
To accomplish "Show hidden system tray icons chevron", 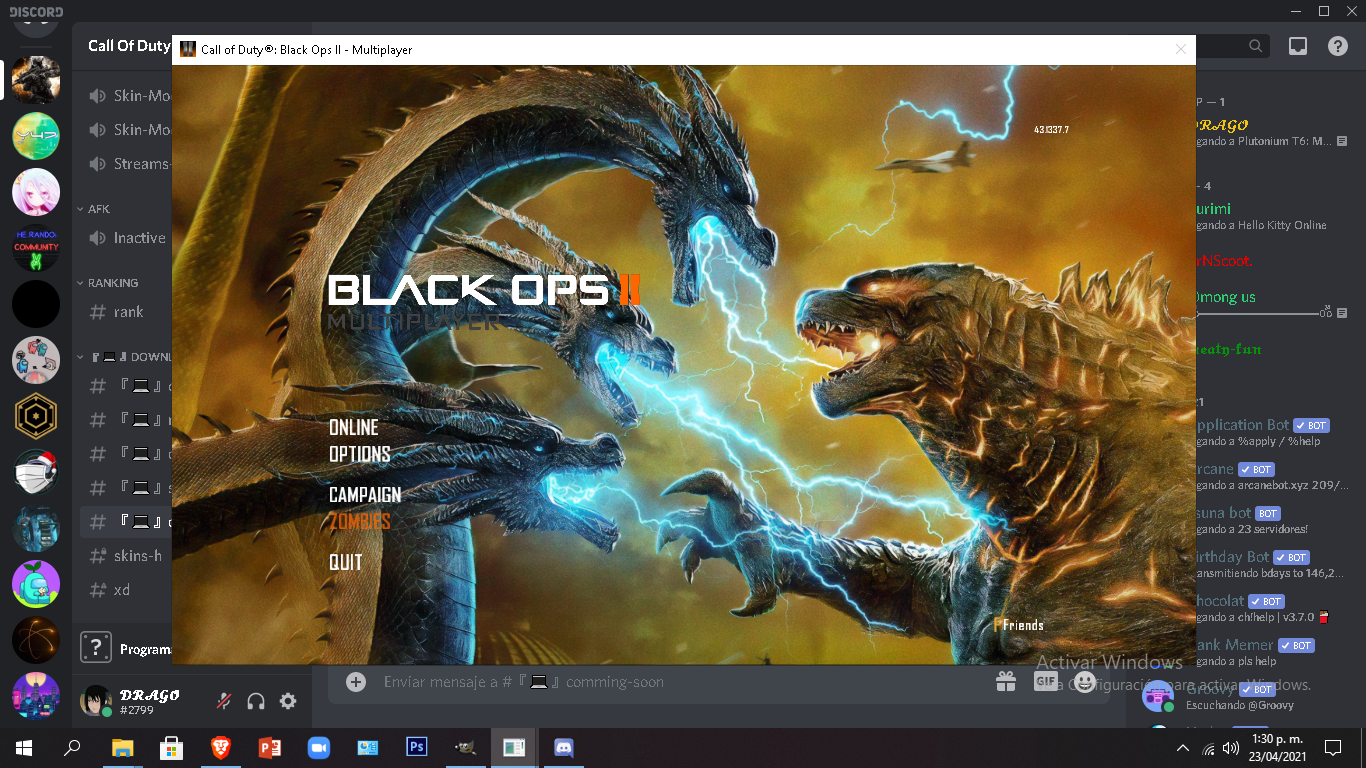I will tap(1183, 748).
